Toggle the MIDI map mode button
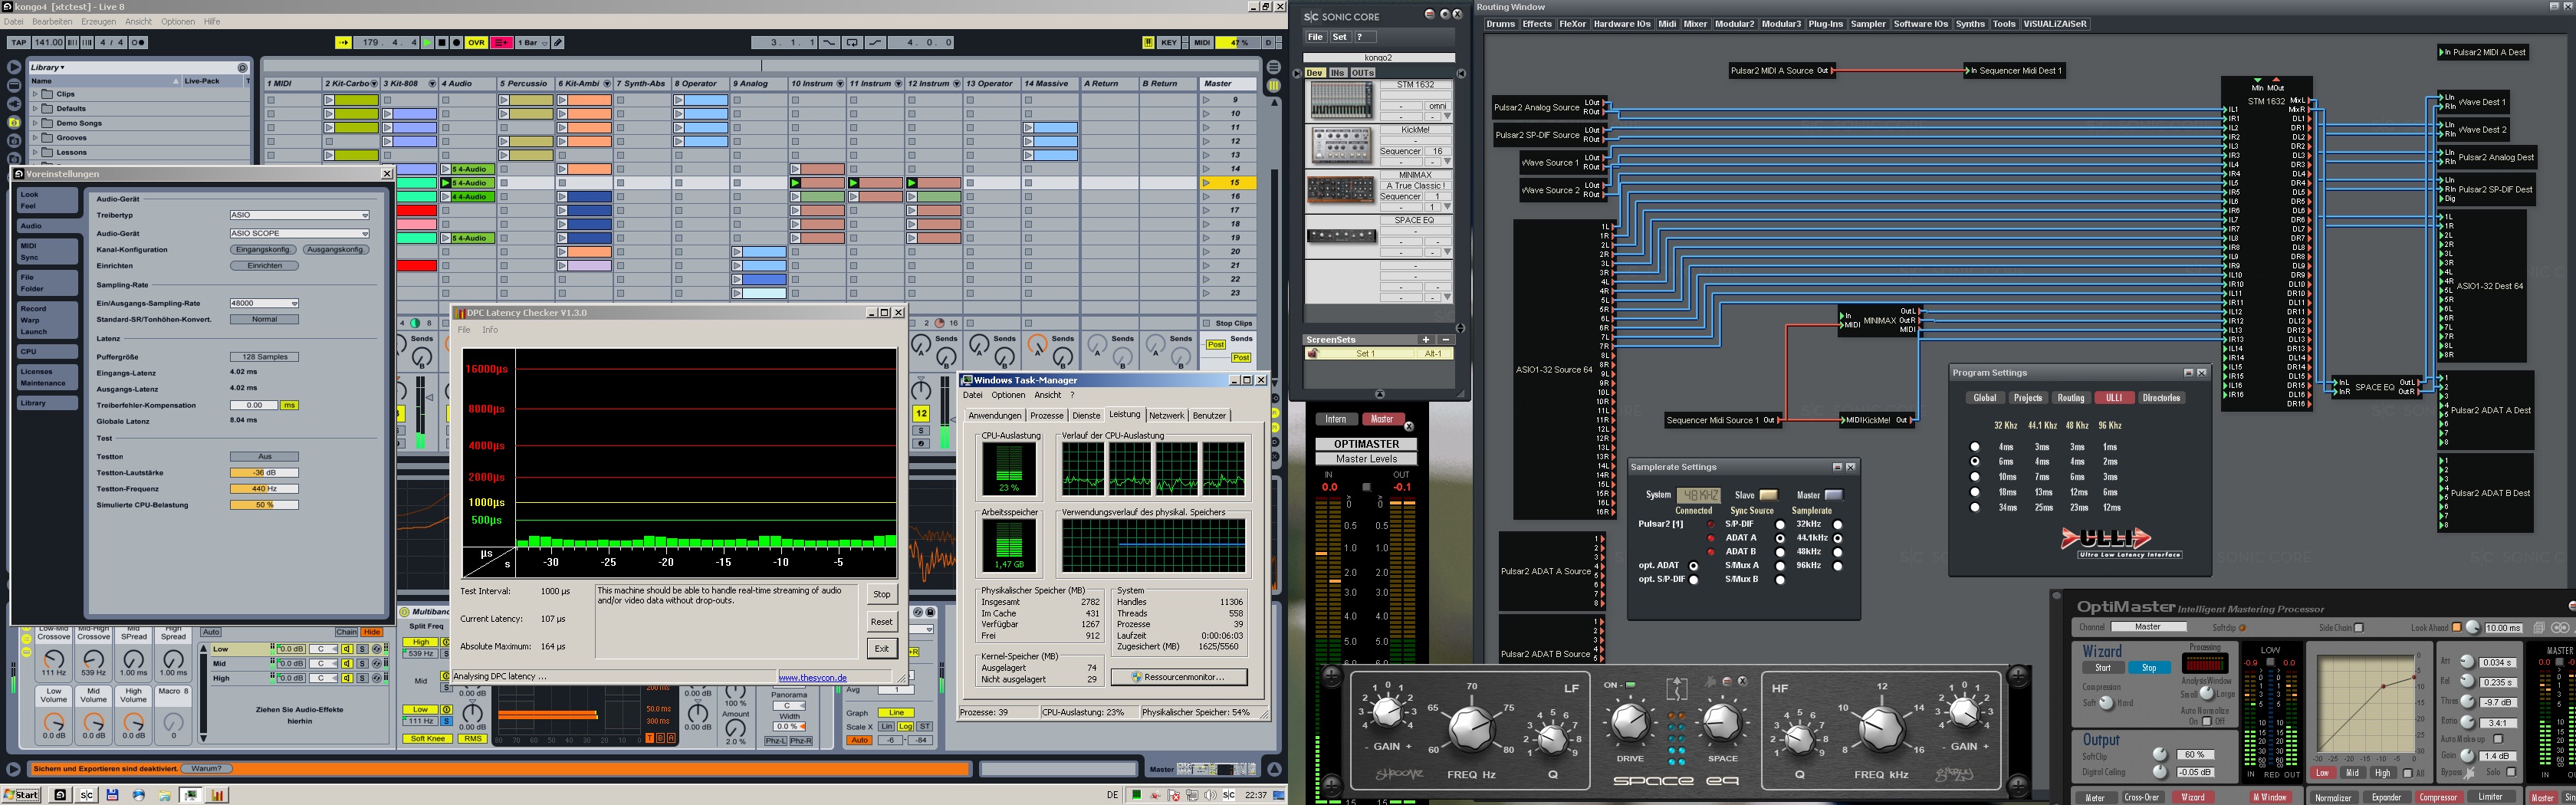Screen dimensions: 2576x805 point(1202,43)
